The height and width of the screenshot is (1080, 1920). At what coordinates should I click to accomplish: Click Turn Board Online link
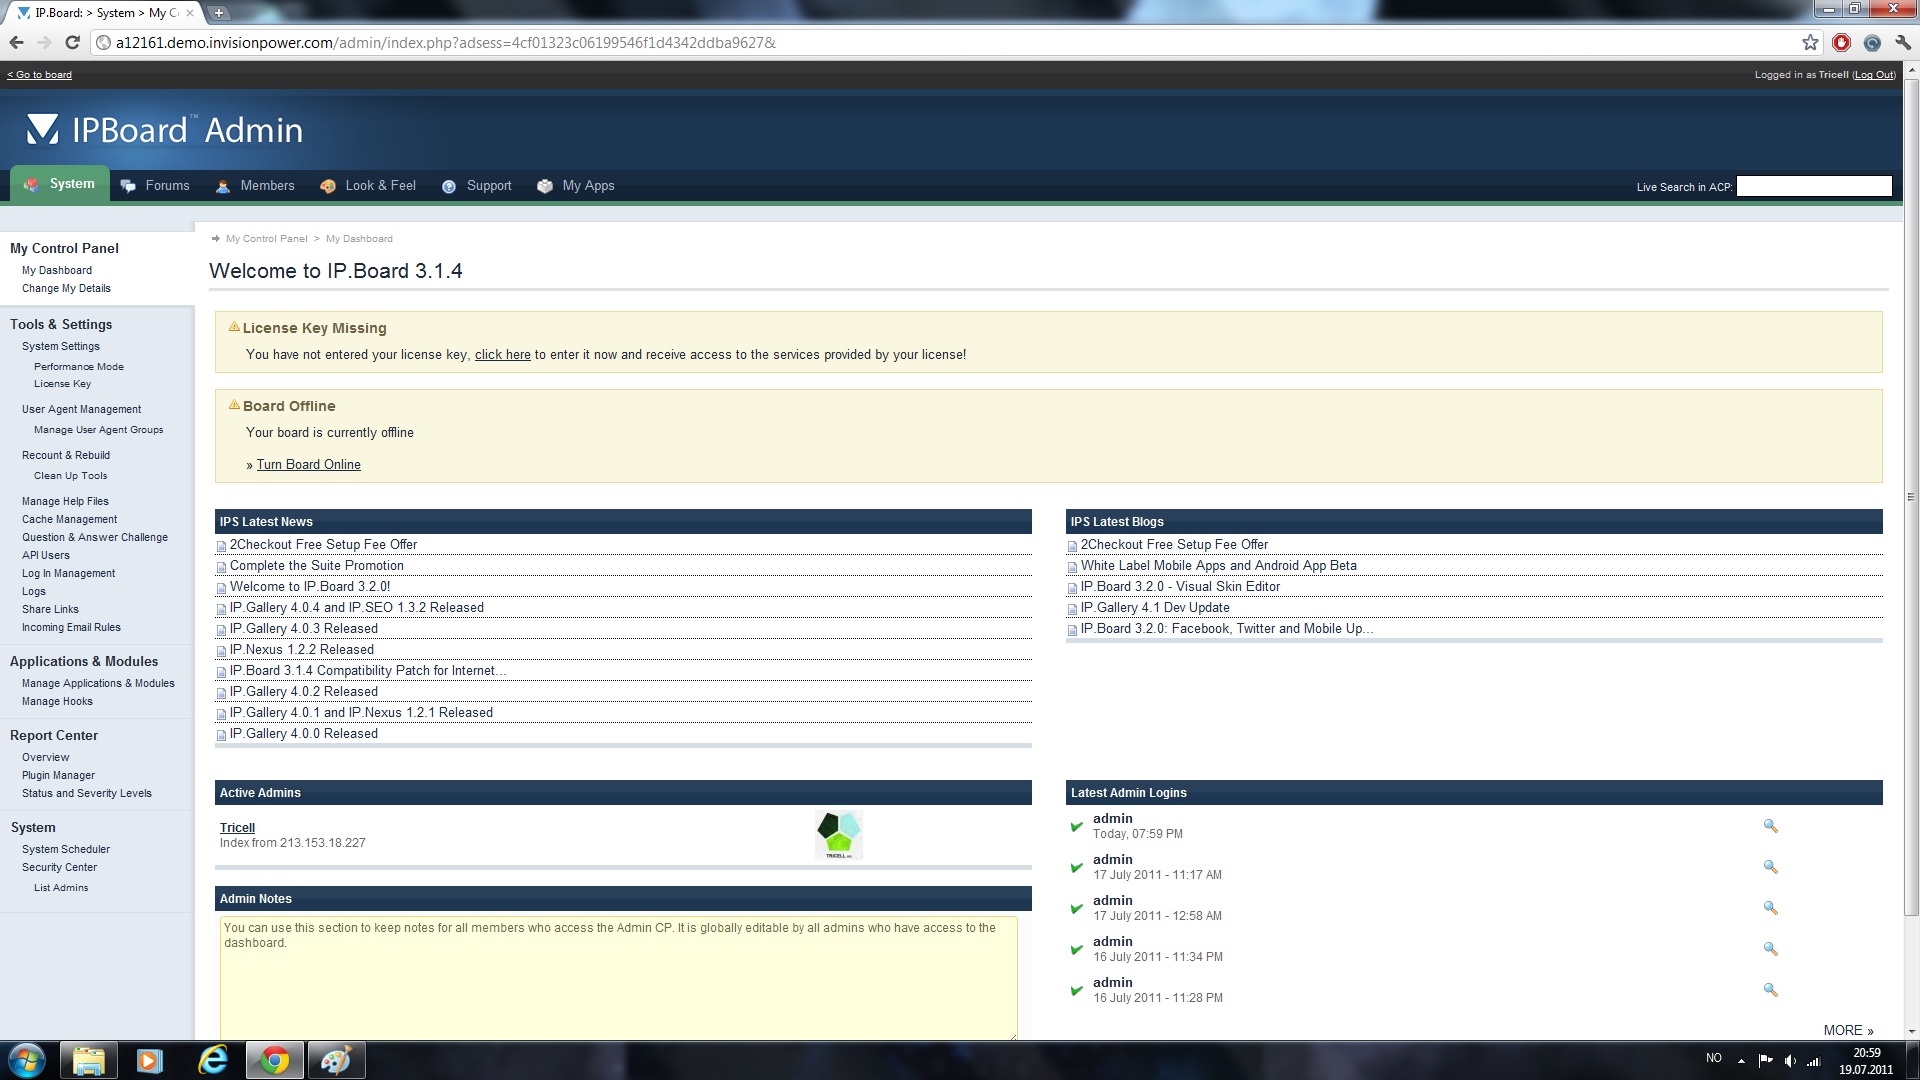point(309,464)
